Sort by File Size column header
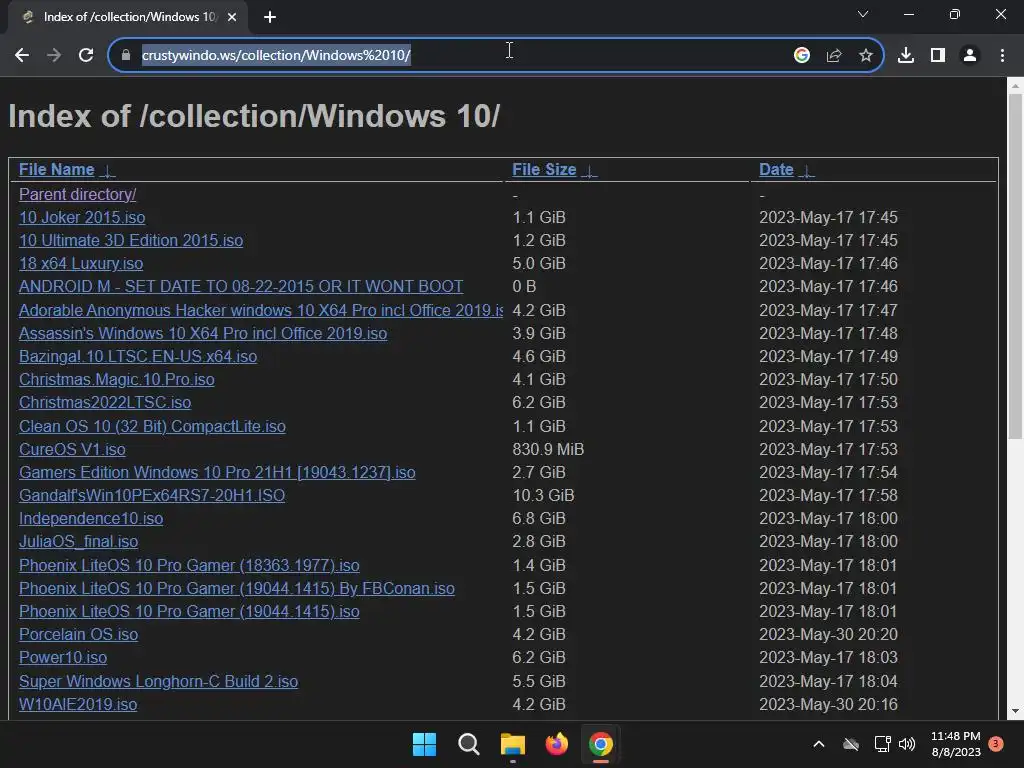1024x768 pixels. (544, 170)
